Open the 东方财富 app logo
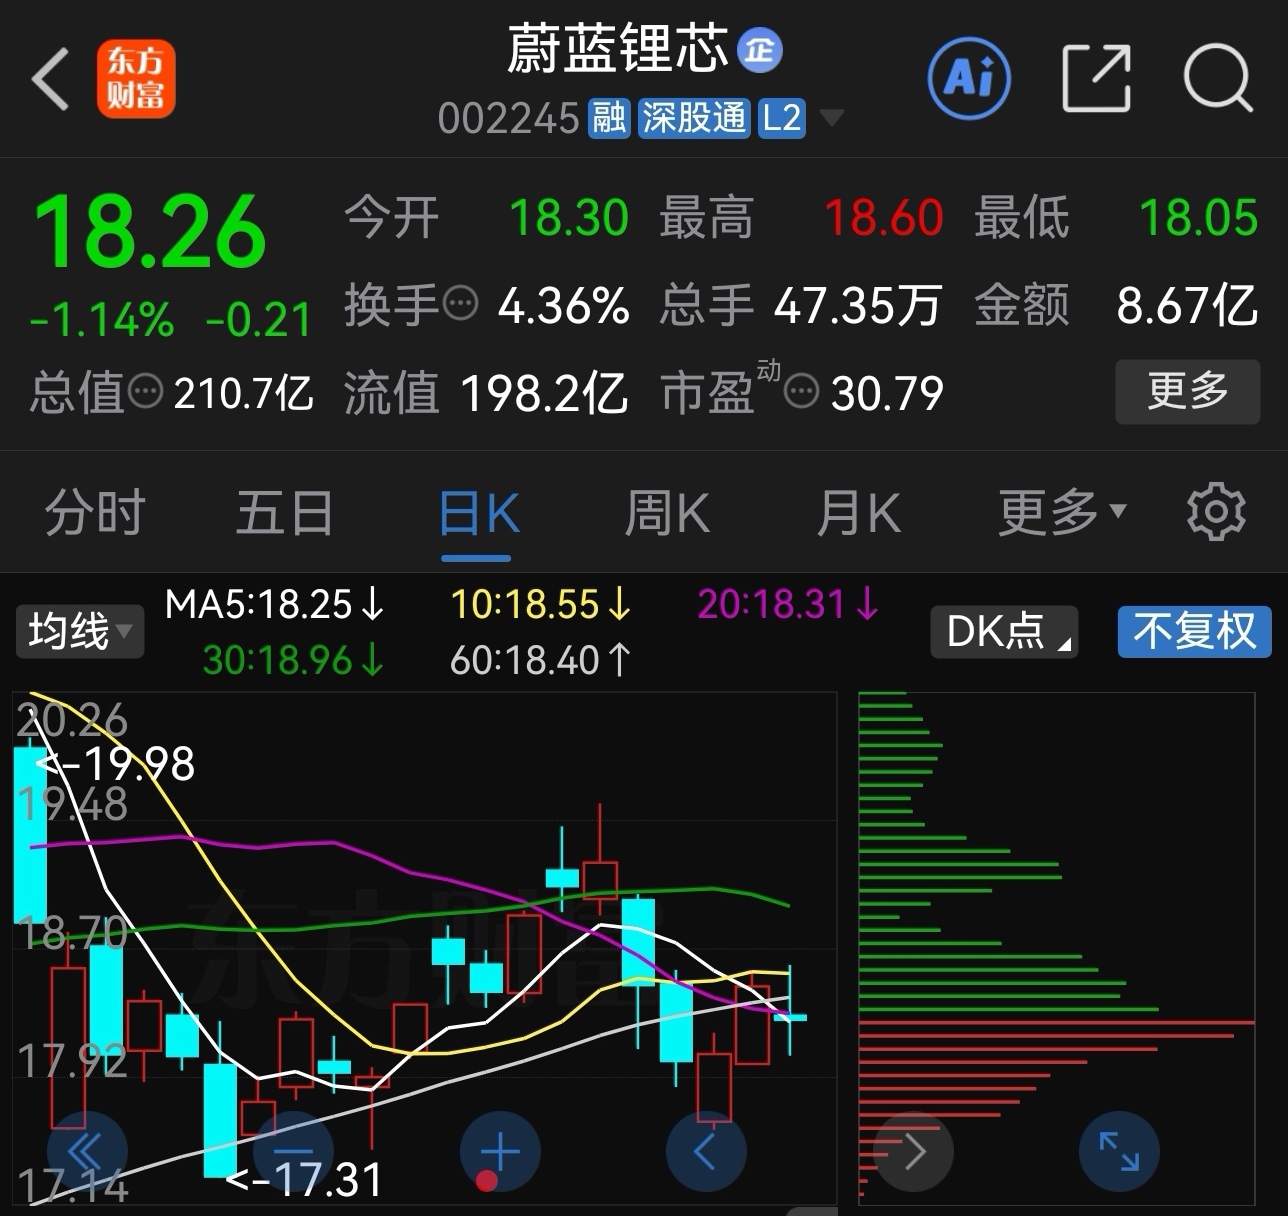 136,79
